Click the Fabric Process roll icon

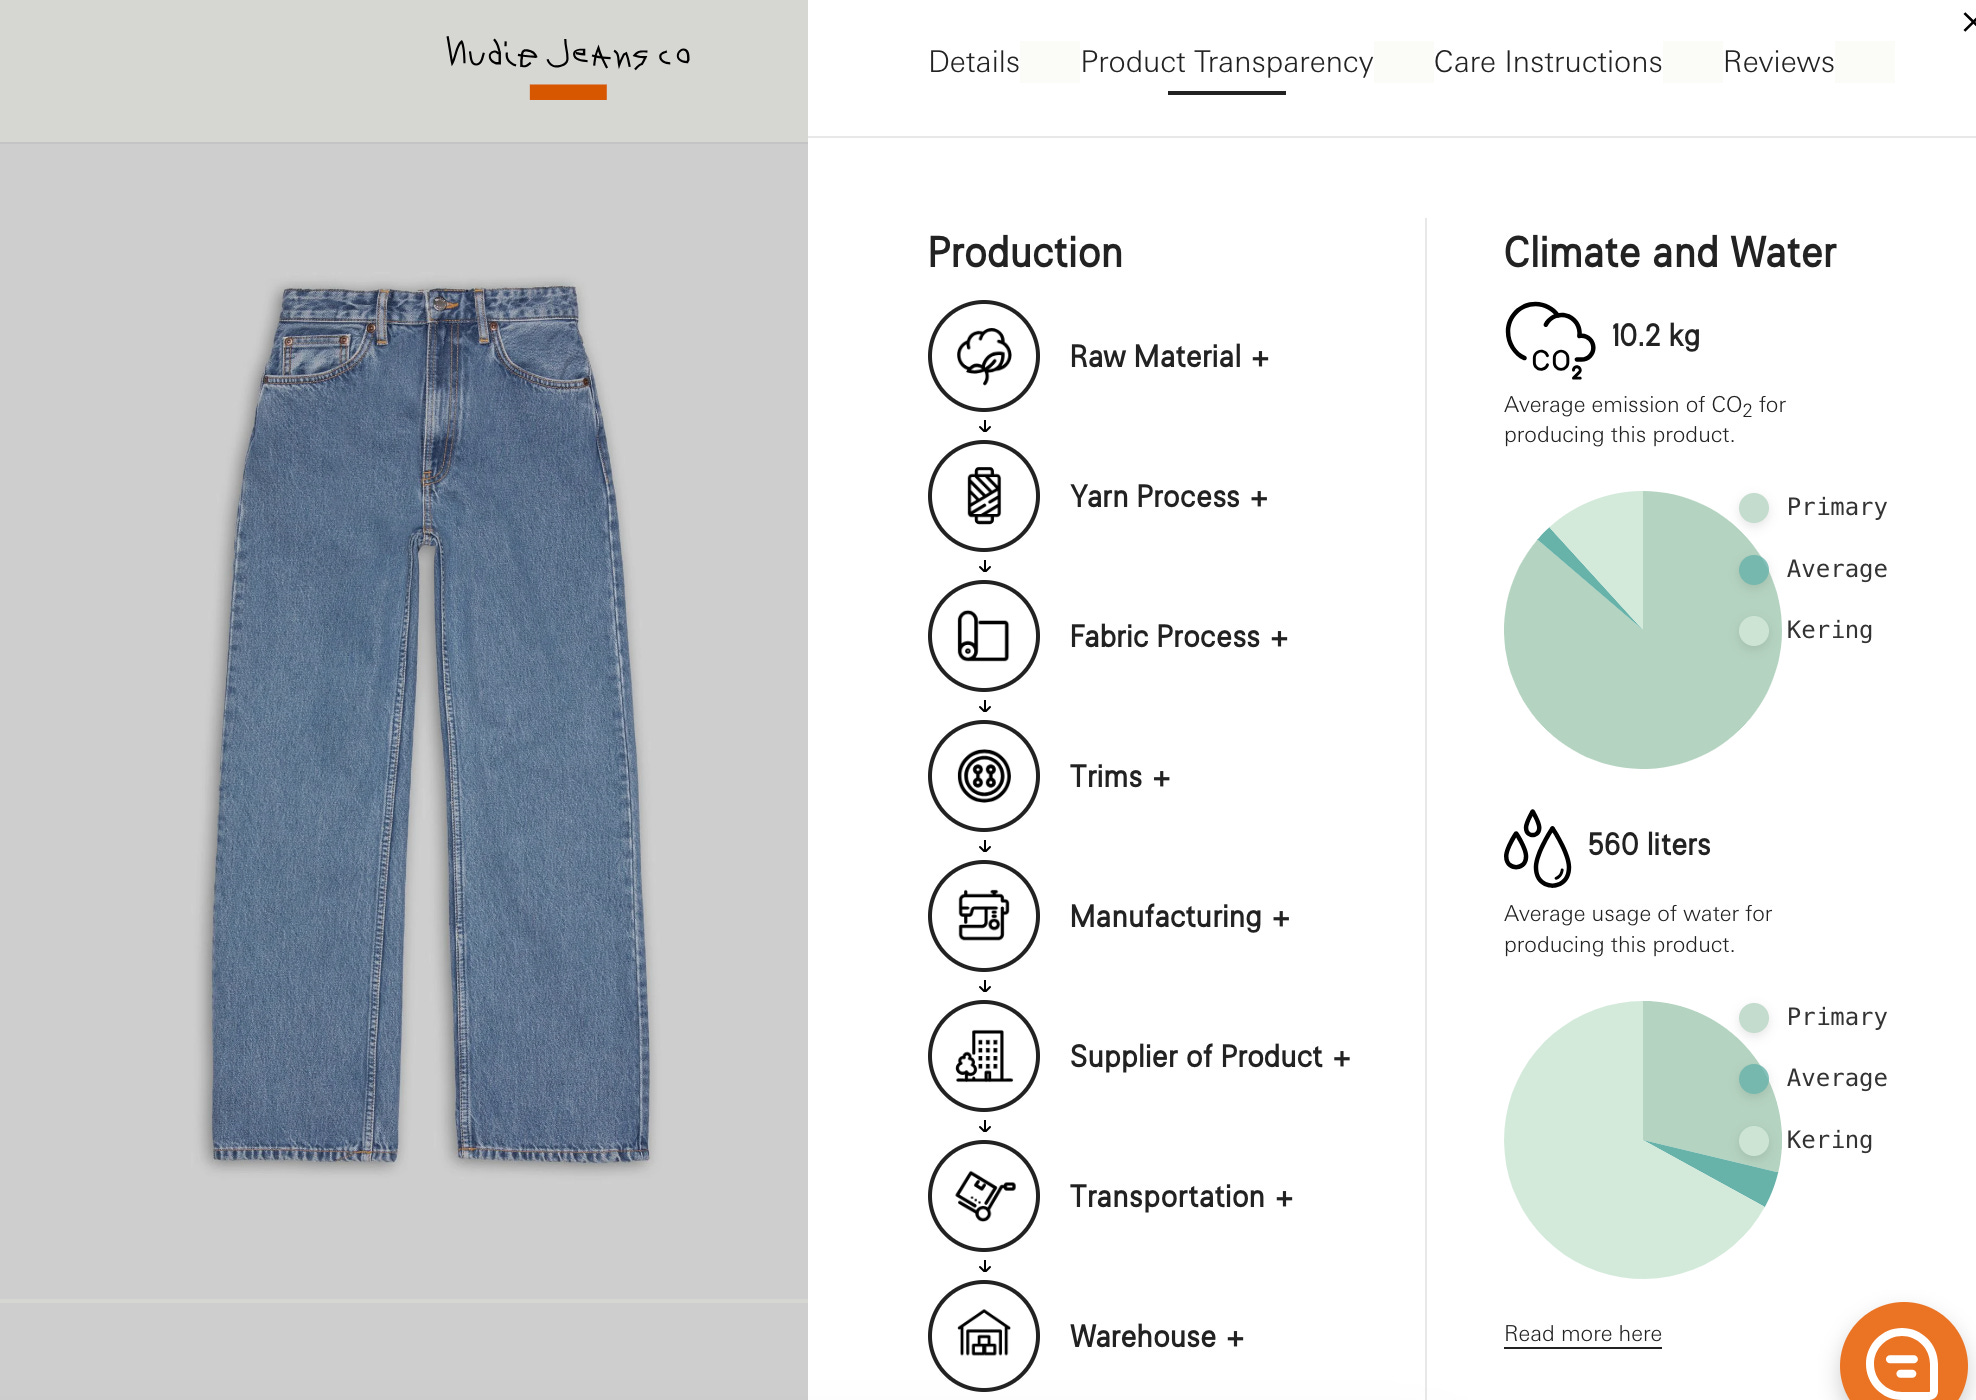[984, 636]
